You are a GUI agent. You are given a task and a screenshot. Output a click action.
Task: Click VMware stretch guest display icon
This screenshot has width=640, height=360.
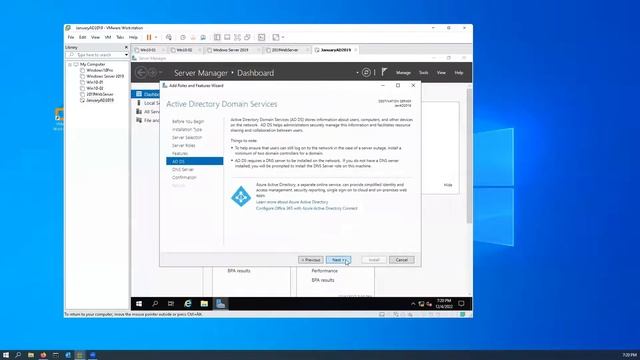276,37
